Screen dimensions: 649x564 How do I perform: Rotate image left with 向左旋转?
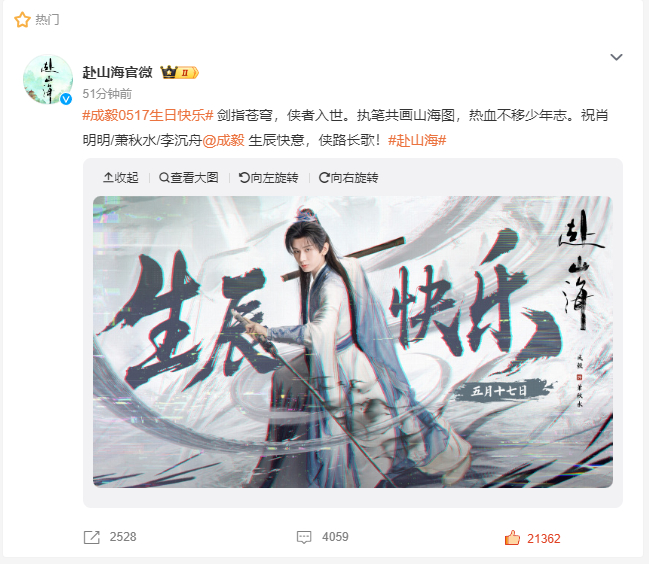click(268, 178)
